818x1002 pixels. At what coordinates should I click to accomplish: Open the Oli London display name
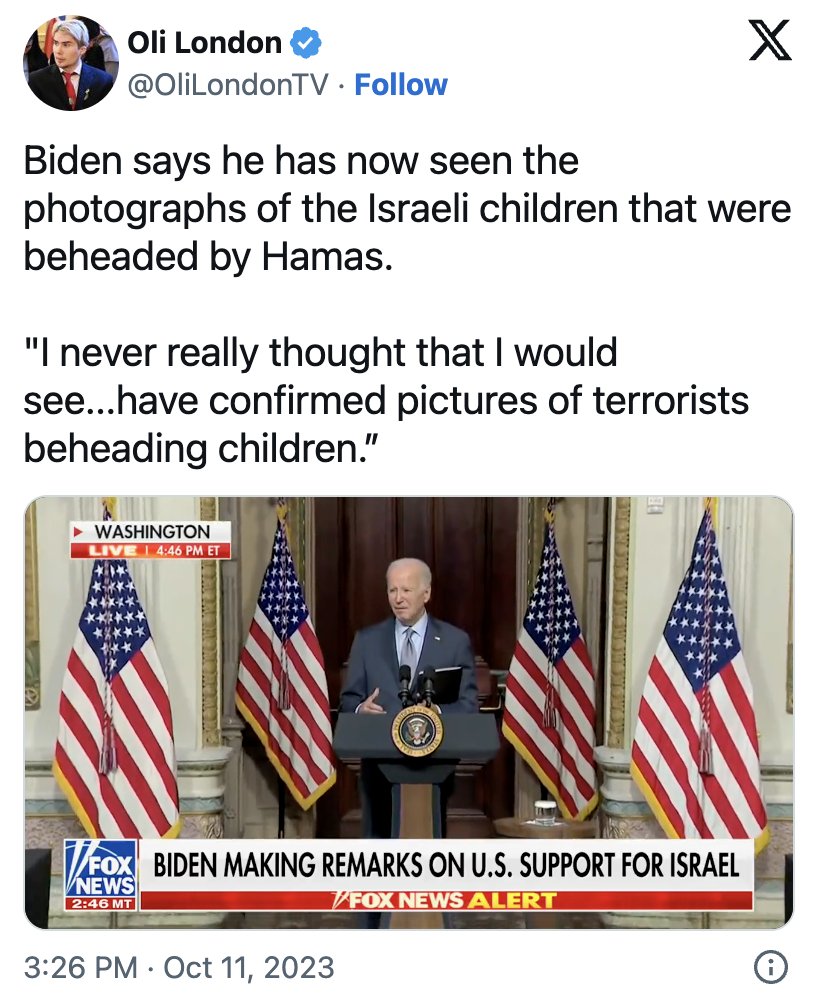(204, 43)
